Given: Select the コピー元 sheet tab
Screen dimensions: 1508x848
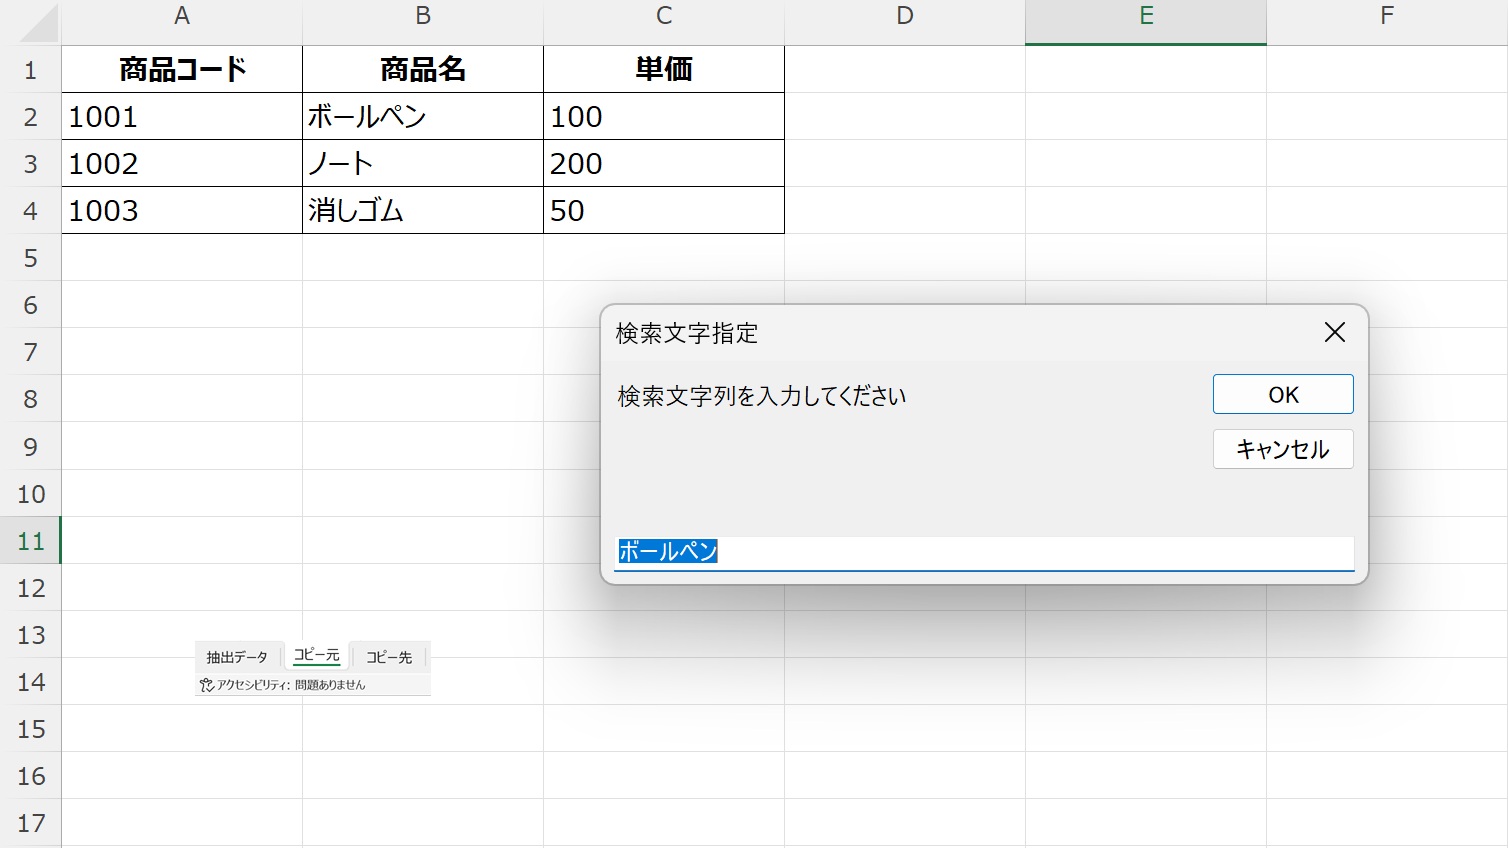Looking at the screenshot, I should [x=316, y=655].
